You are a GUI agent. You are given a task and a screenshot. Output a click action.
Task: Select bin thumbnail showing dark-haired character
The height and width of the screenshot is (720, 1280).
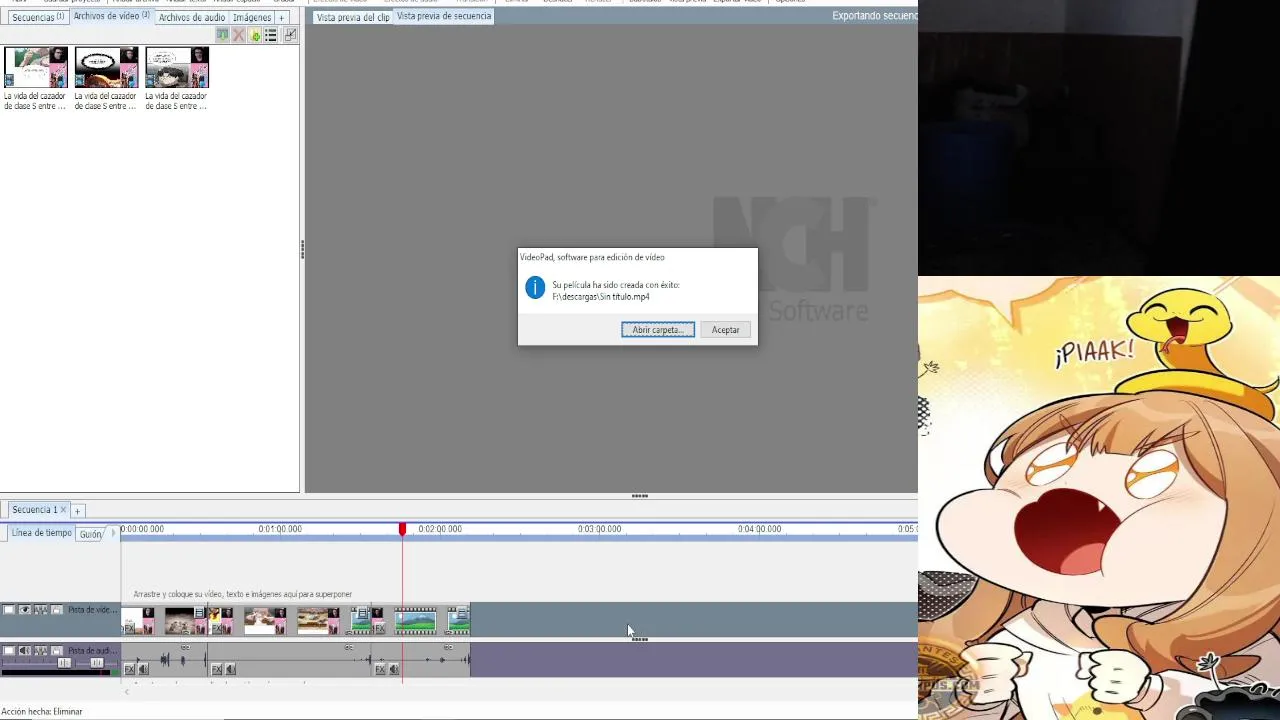click(177, 68)
